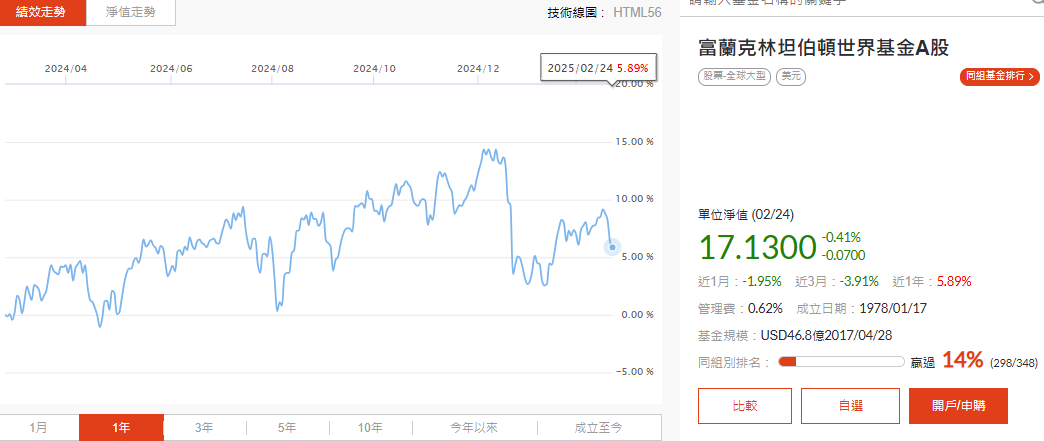Click the 14% peer ranking percentage
1044x441 pixels.
963,360
